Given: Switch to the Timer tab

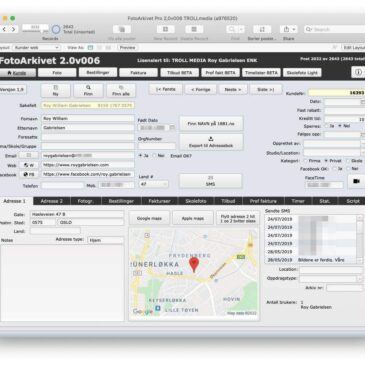Looking at the screenshot, I should click(x=298, y=201).
